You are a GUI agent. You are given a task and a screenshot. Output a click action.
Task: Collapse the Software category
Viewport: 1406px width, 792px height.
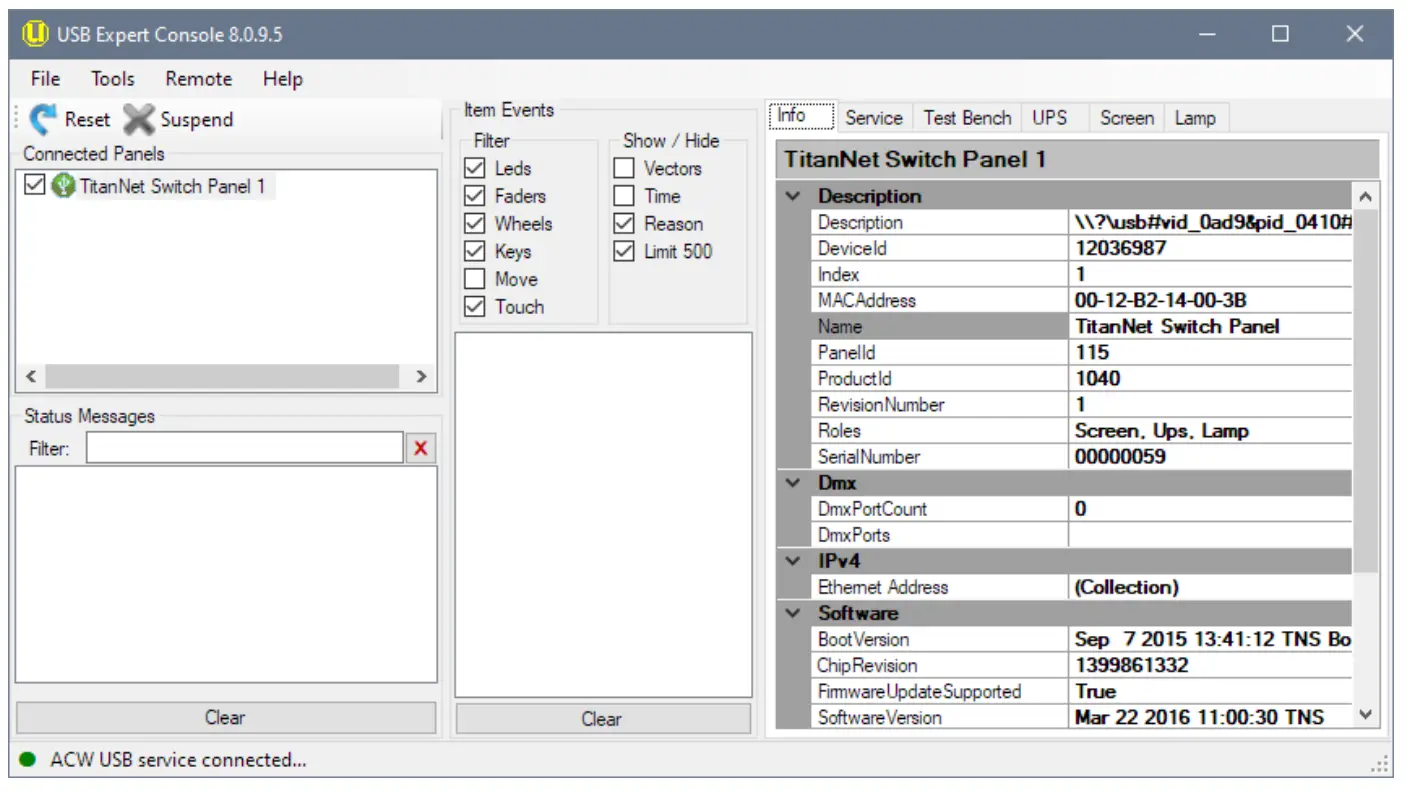pos(793,613)
